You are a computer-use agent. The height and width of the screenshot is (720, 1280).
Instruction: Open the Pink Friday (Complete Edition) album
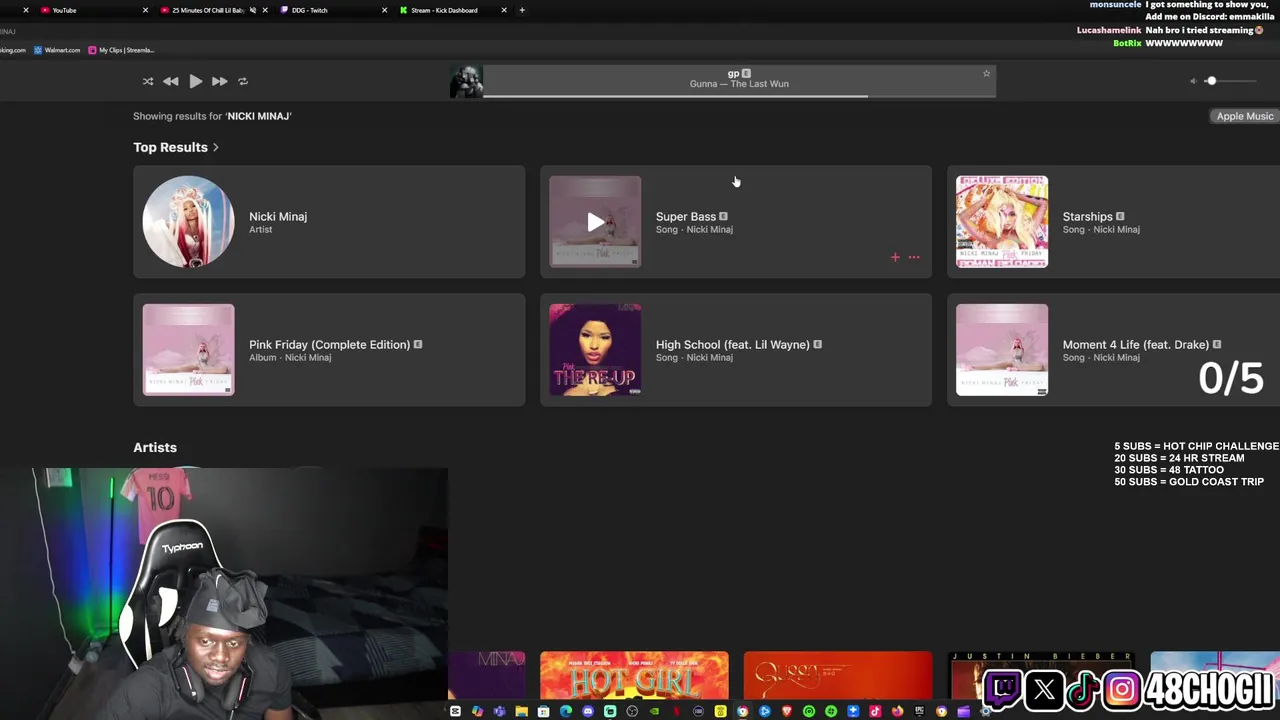coord(329,350)
